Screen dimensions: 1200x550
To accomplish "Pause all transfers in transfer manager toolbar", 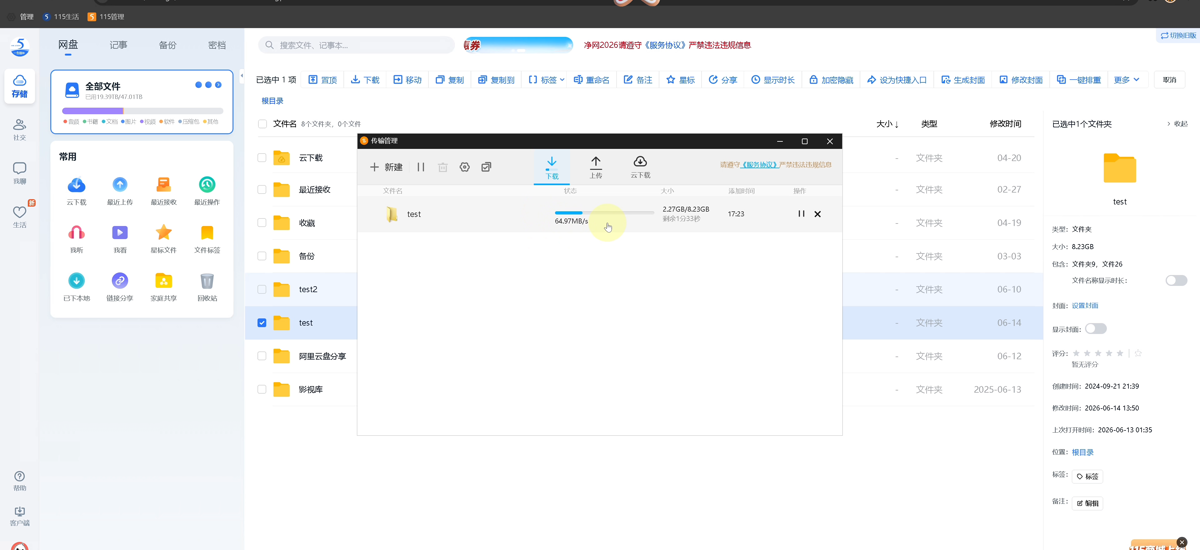I will pyautogui.click(x=421, y=167).
